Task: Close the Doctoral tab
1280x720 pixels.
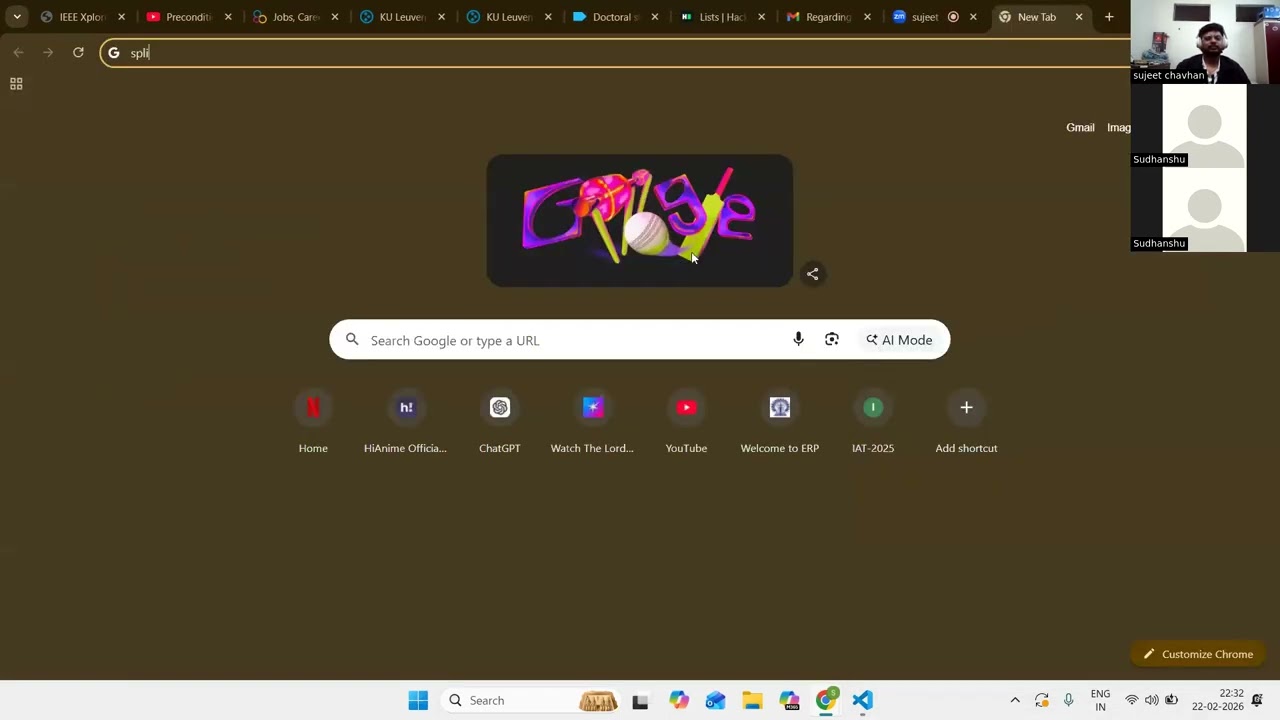Action: [x=655, y=17]
